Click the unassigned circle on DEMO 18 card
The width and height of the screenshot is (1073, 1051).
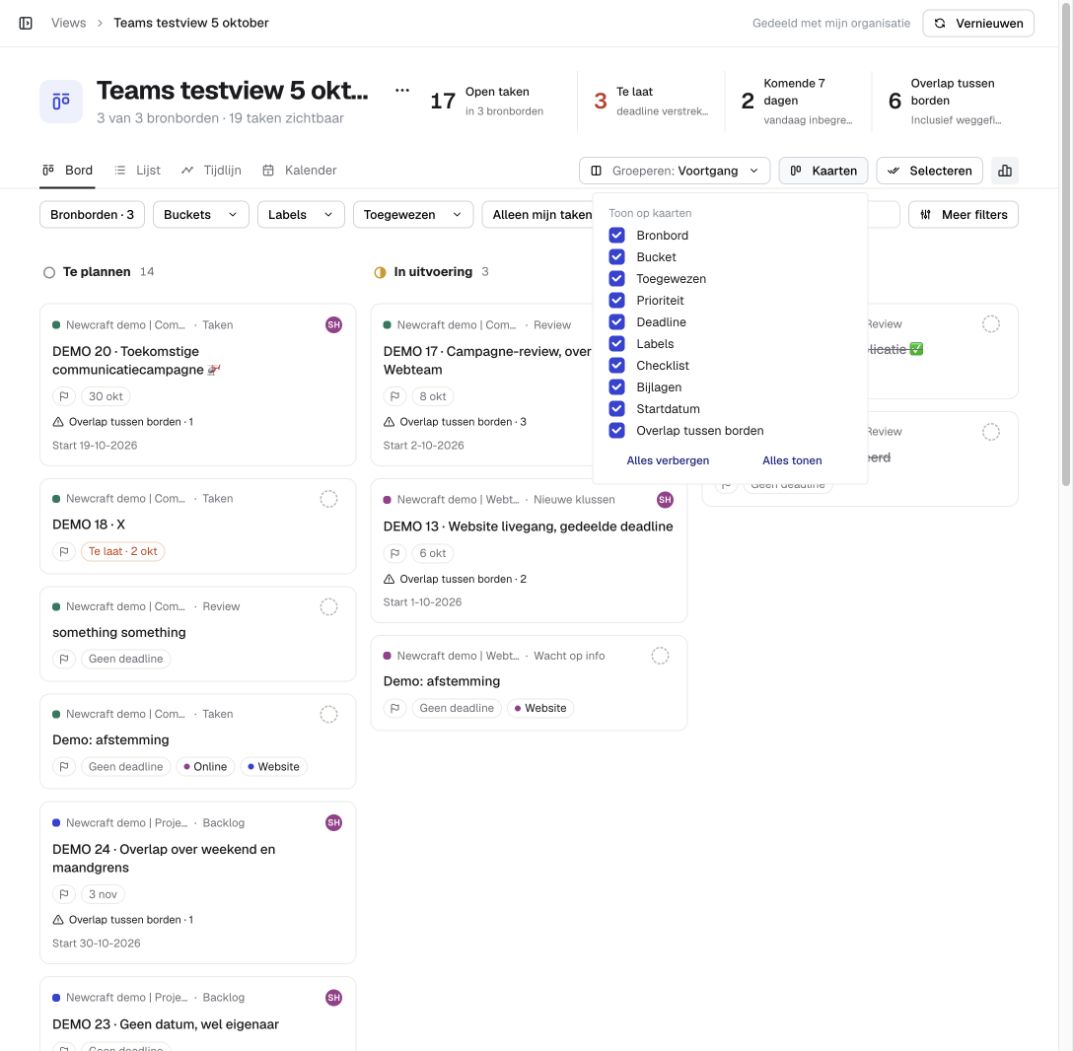pos(329,499)
